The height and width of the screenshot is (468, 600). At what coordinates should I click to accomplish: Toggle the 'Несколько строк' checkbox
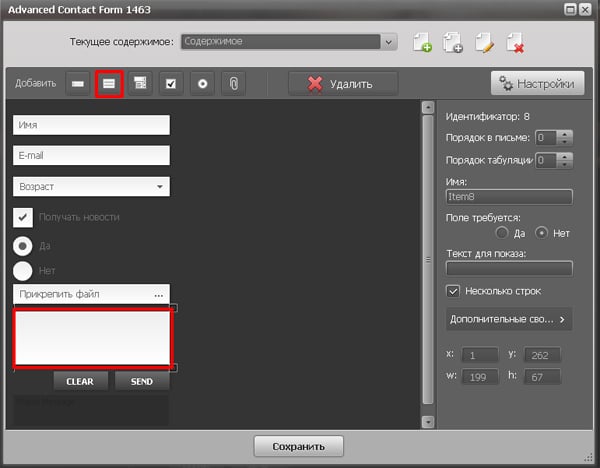[453, 291]
